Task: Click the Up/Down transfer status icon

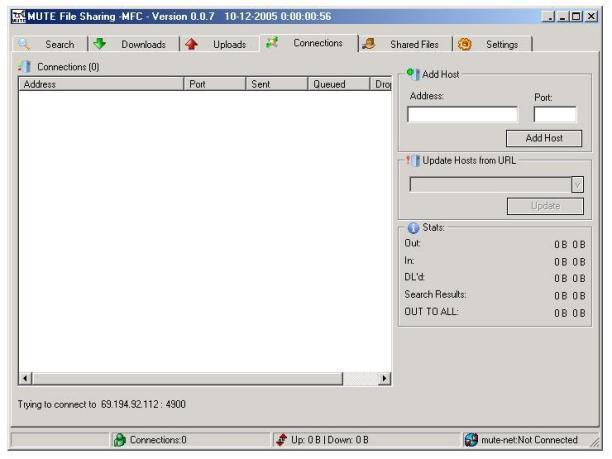Action: coord(282,439)
